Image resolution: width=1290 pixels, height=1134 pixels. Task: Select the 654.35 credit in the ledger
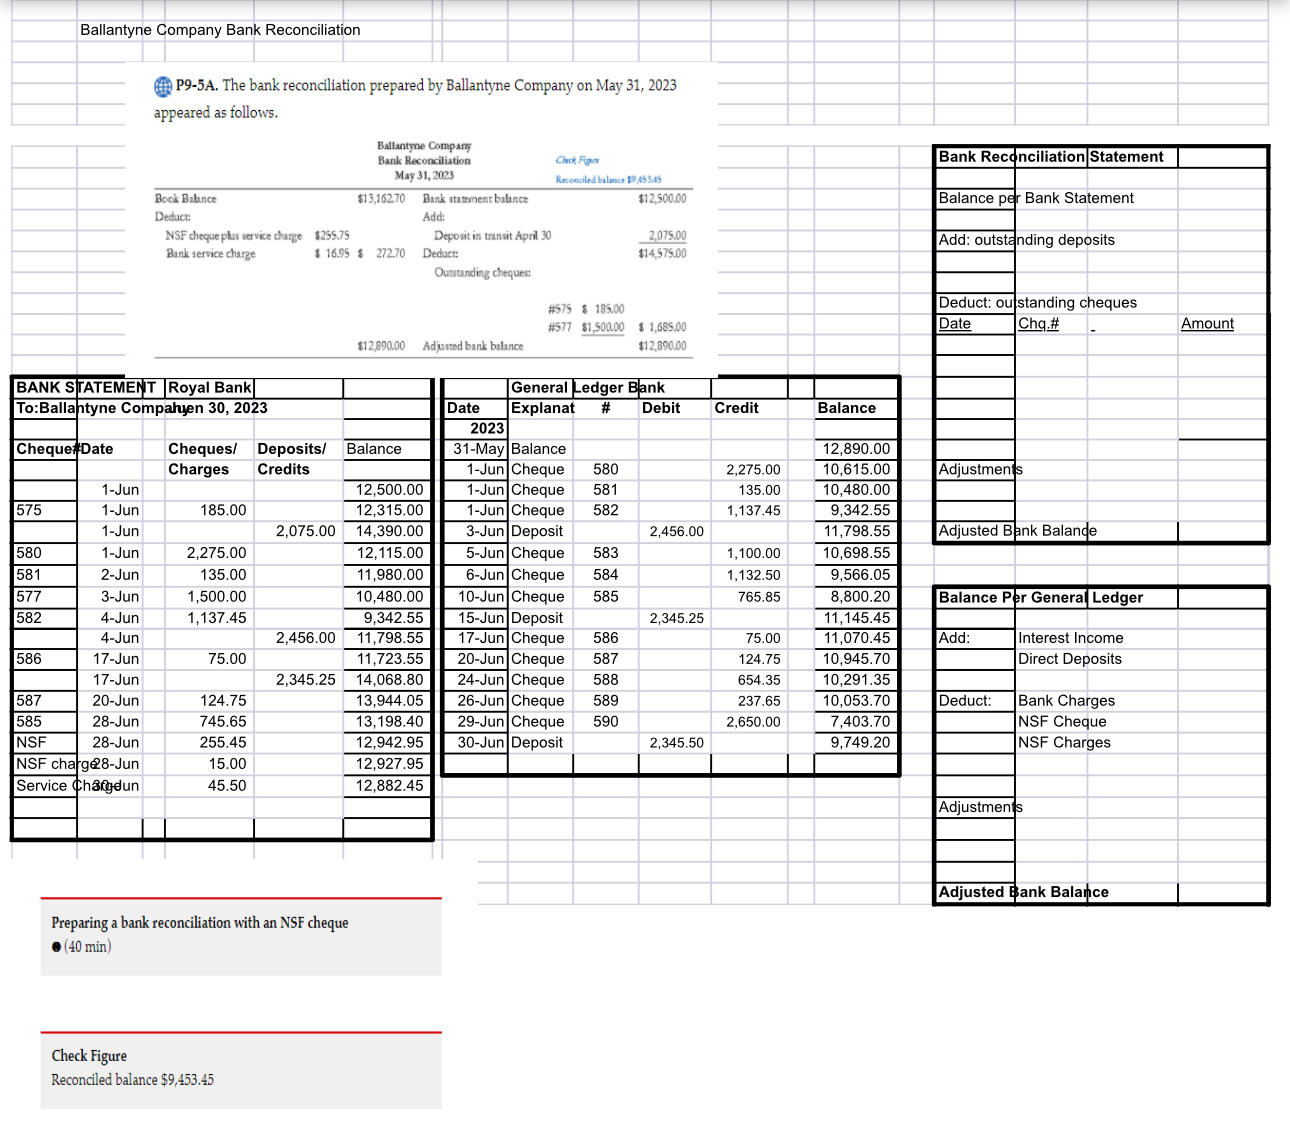pos(759,680)
